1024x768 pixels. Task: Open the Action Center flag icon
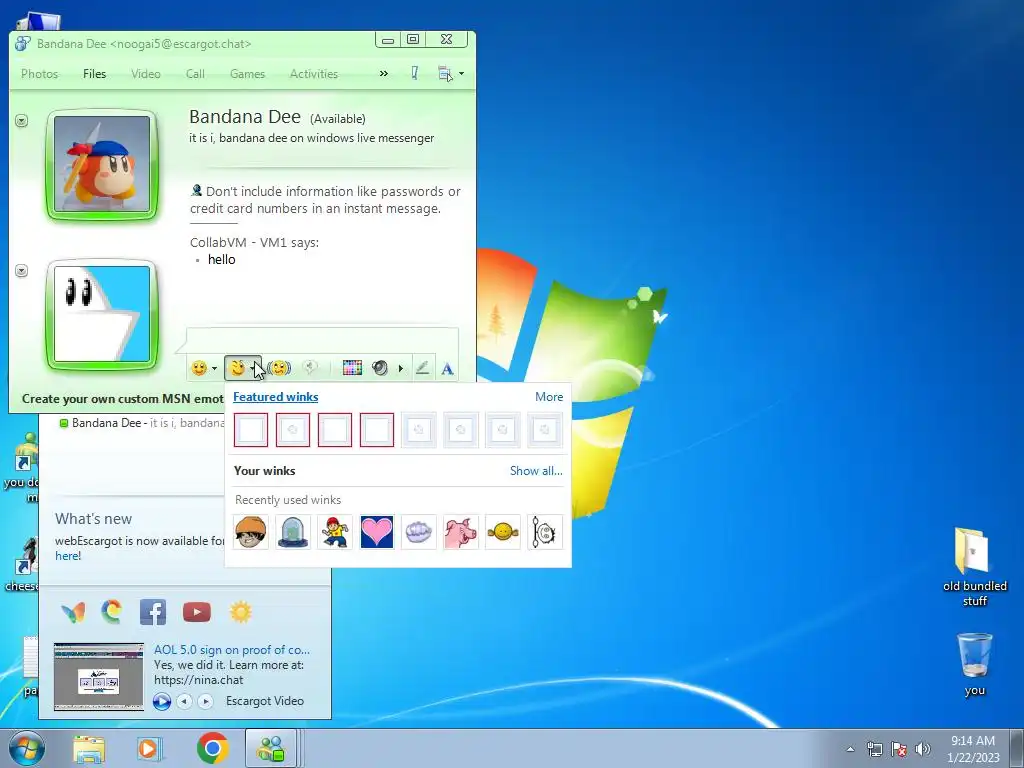click(x=899, y=749)
